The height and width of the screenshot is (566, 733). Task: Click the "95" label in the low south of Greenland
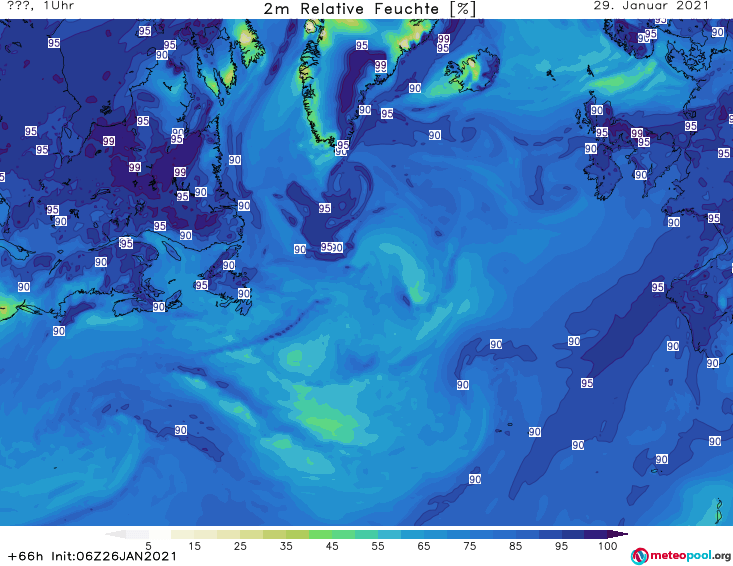[x=325, y=208]
